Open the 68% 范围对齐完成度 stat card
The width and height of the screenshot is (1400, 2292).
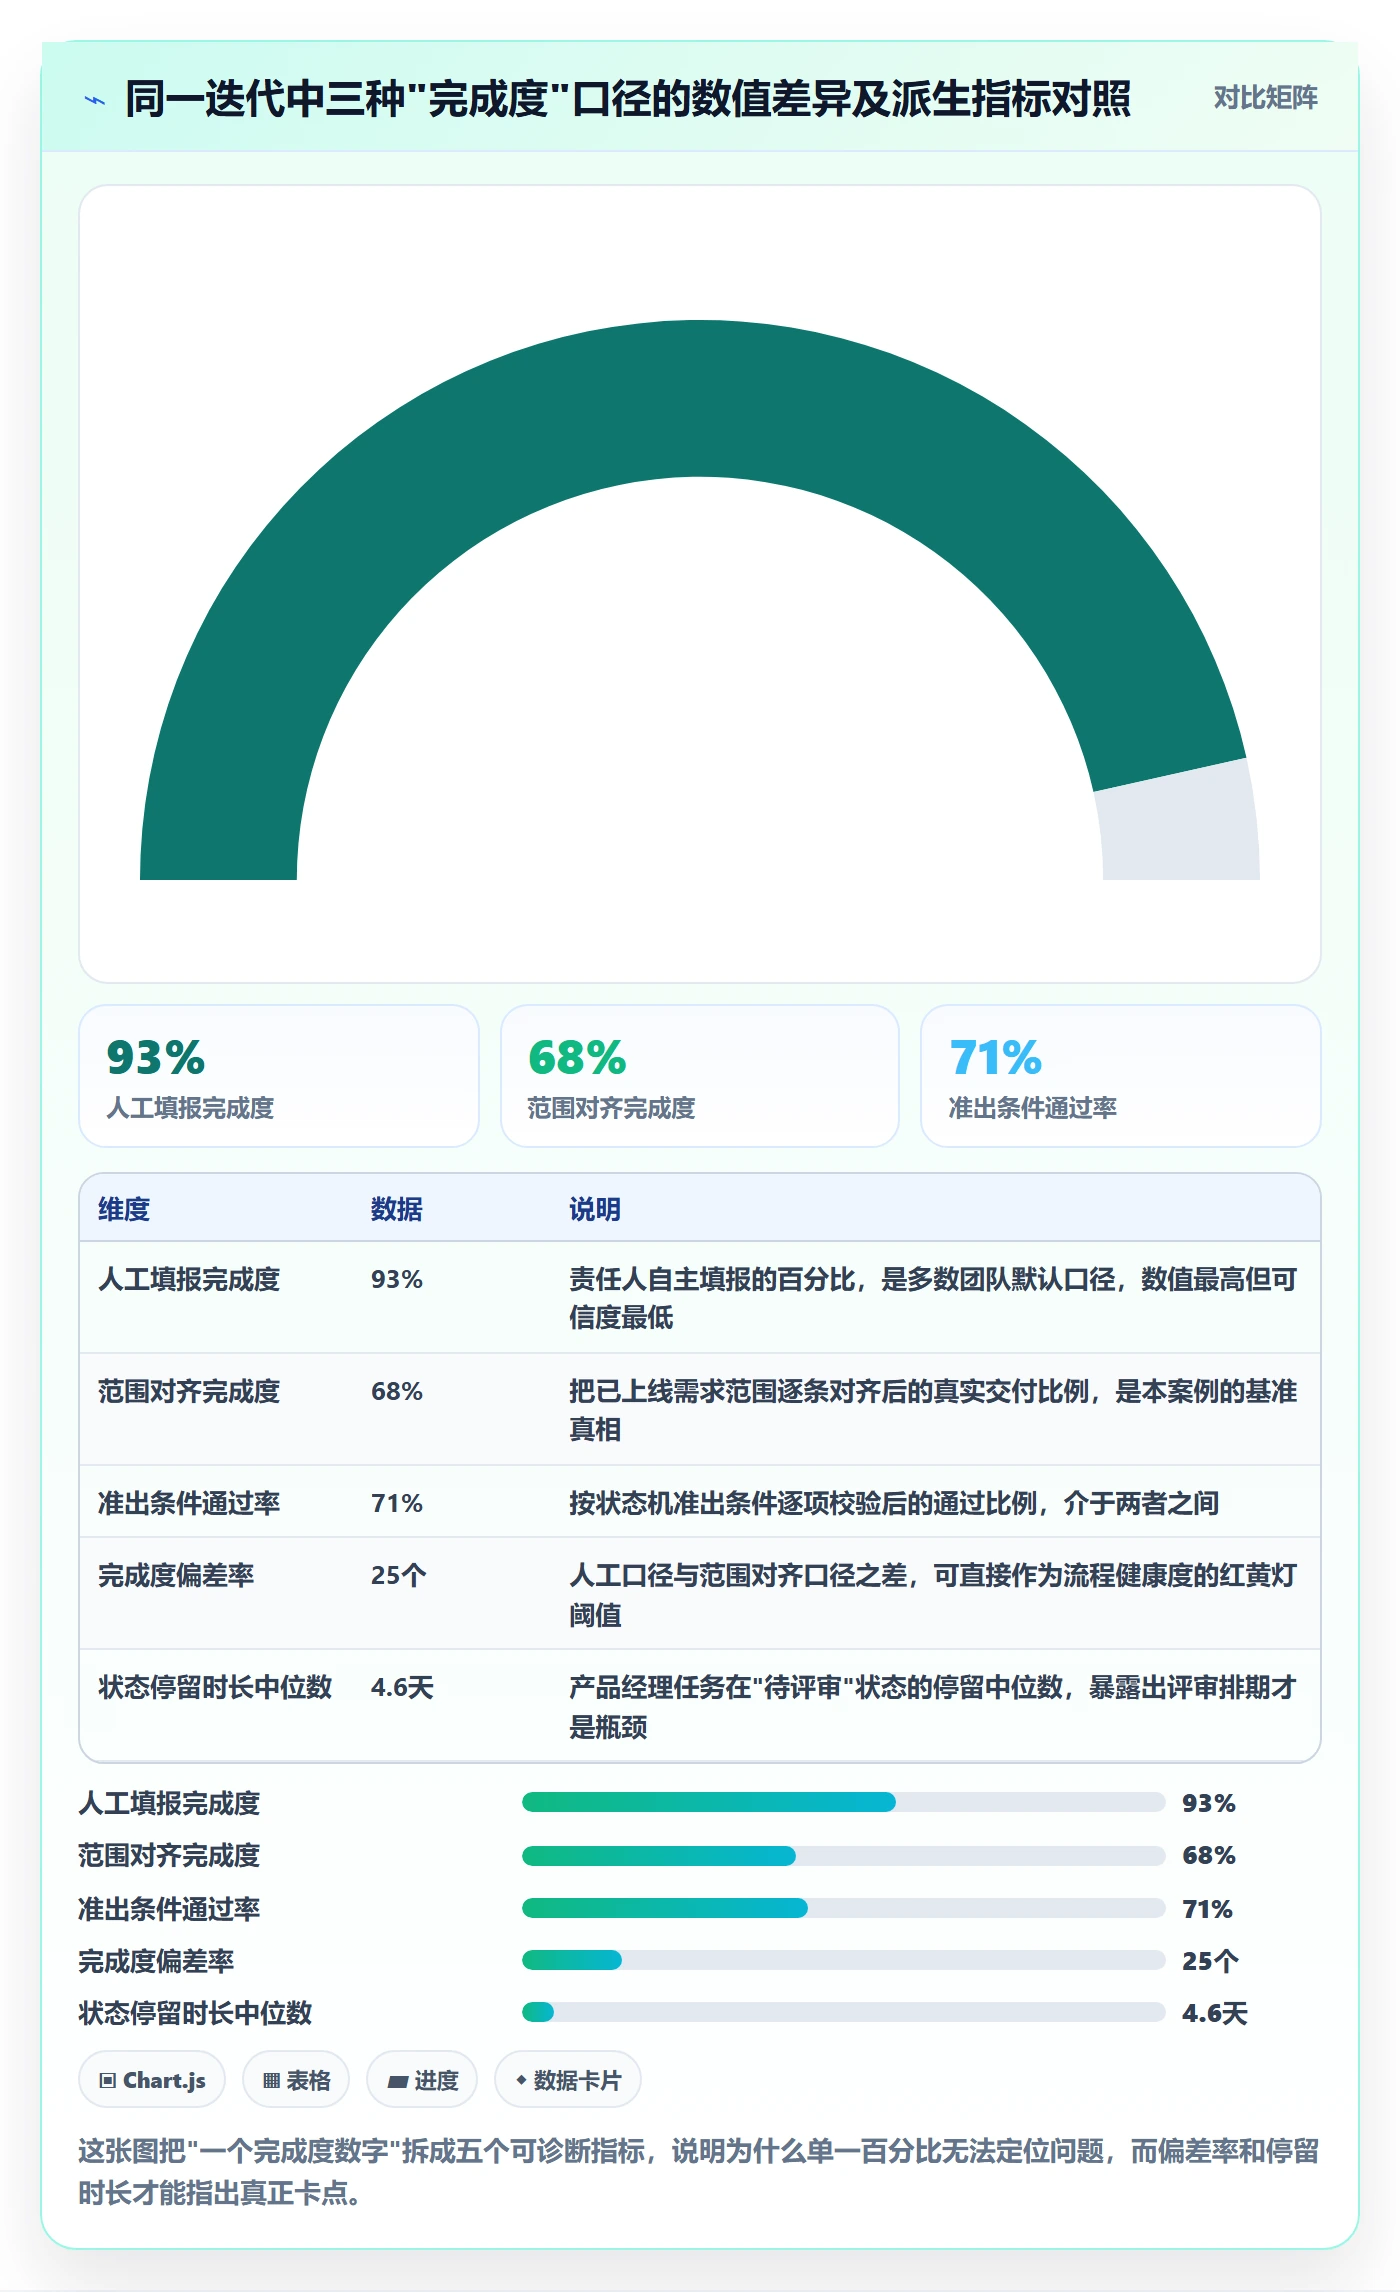point(700,1076)
